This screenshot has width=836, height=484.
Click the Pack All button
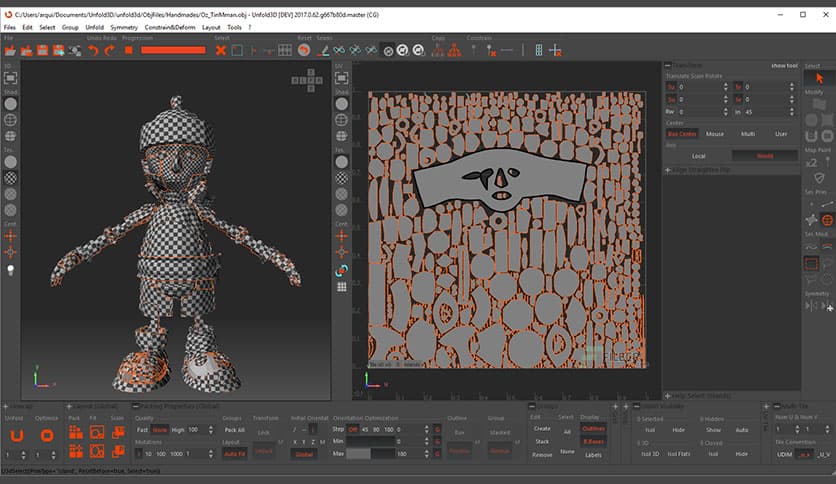point(234,430)
